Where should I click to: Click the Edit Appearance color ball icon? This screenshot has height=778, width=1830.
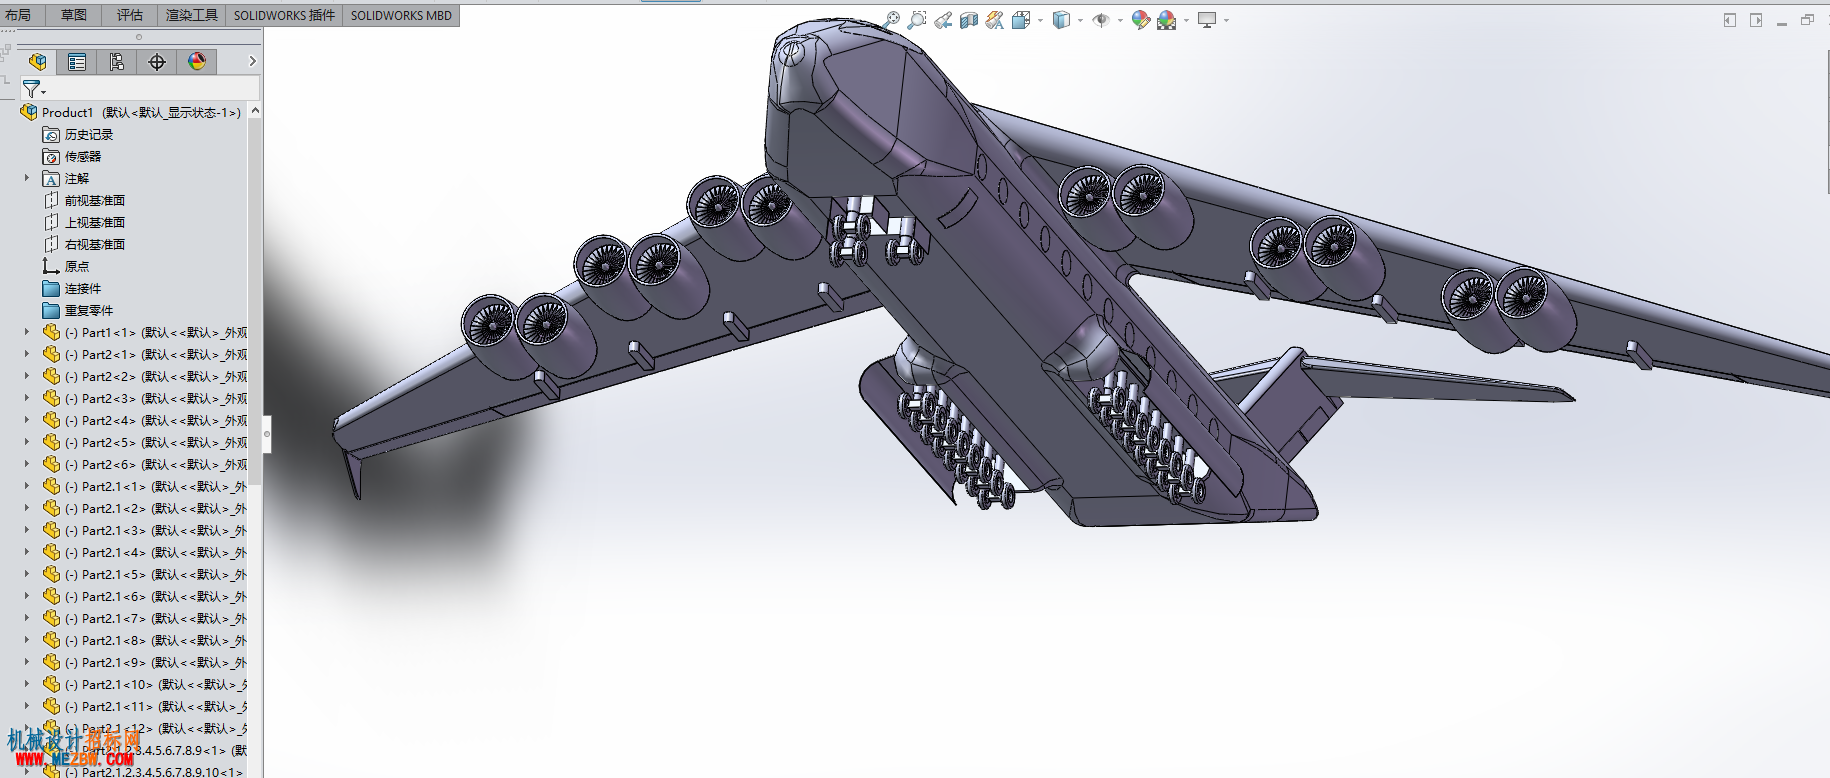[x=1141, y=20]
